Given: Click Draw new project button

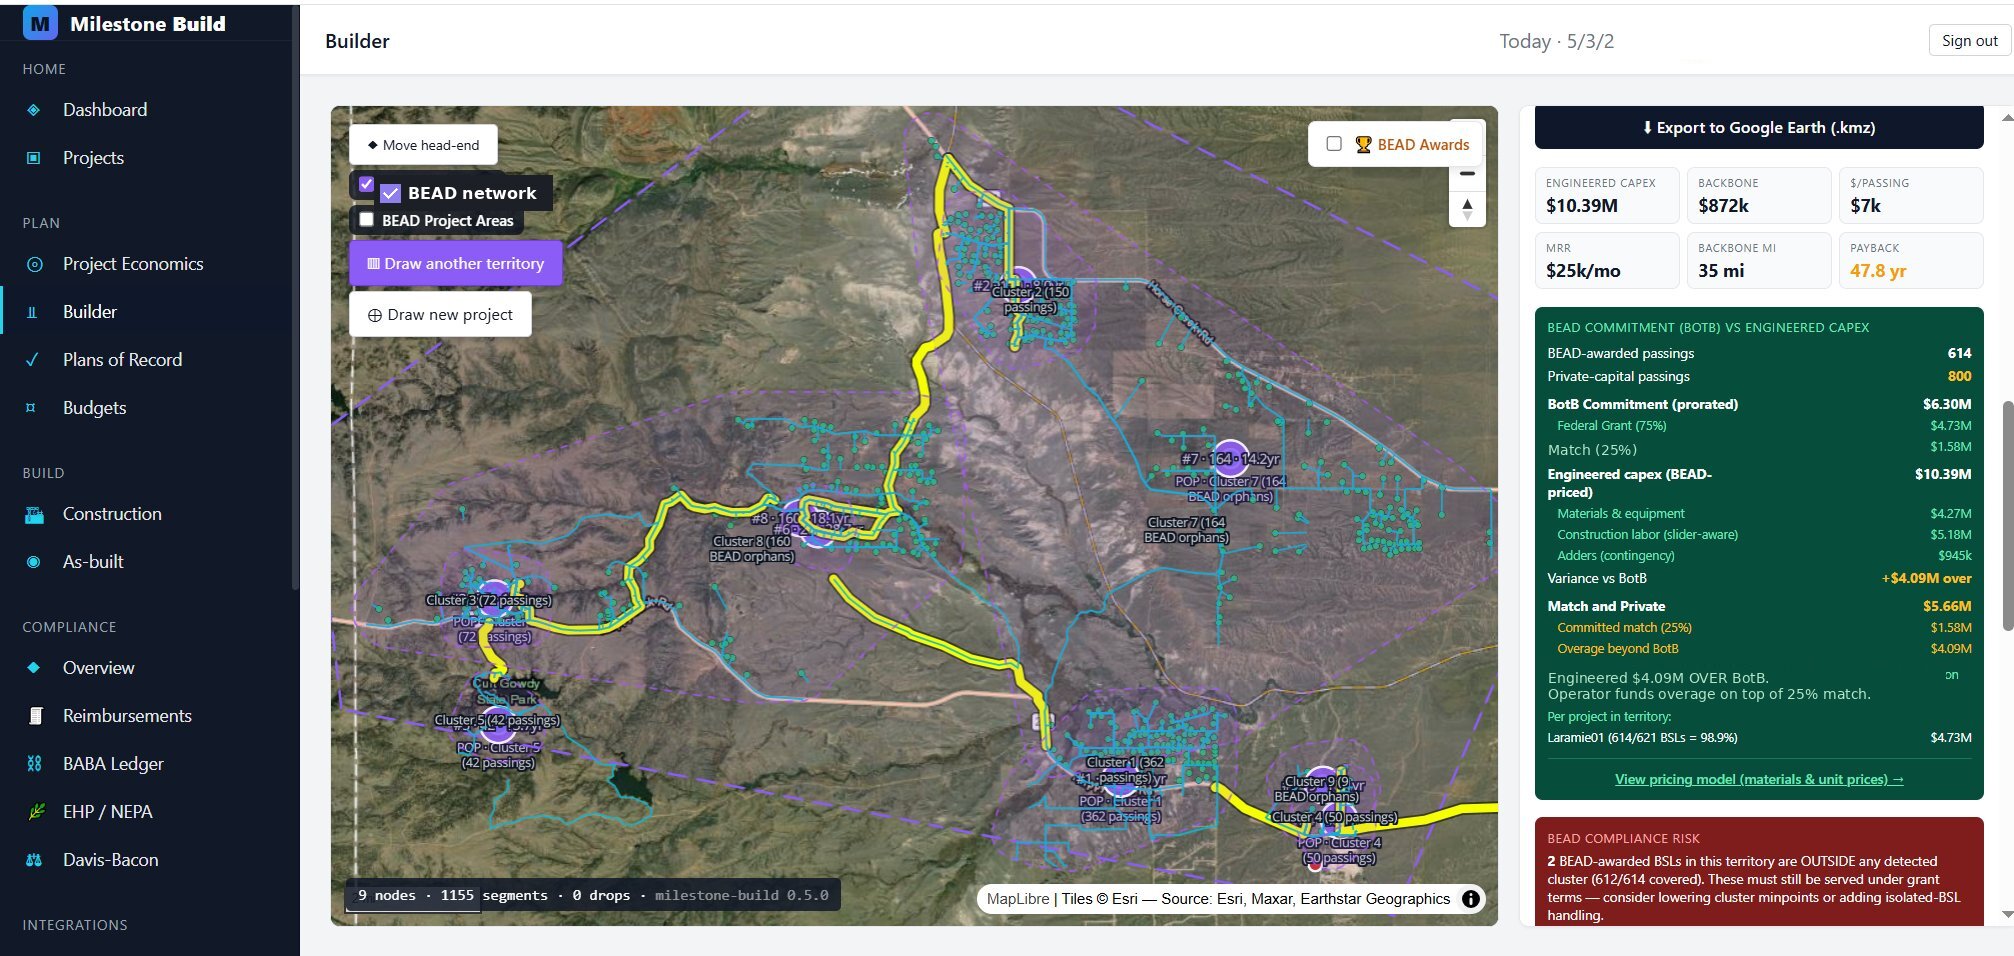Looking at the screenshot, I should tap(440, 315).
